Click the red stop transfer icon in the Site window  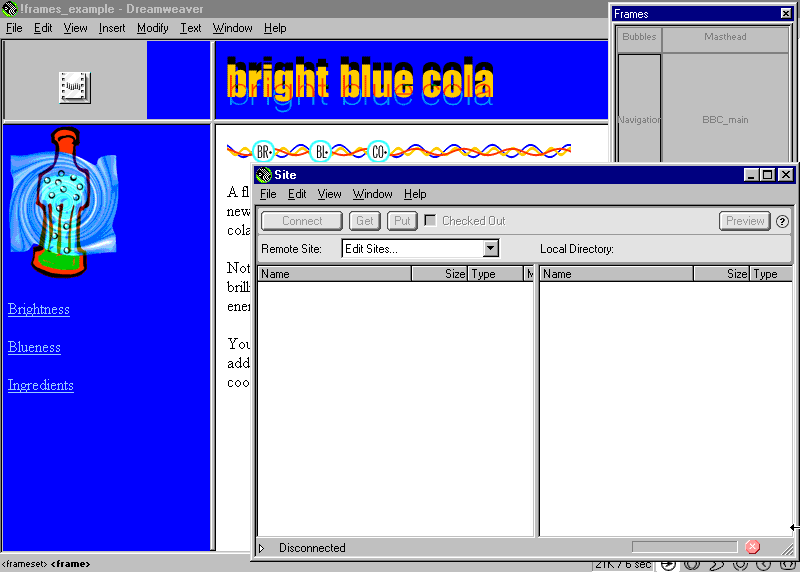pyautogui.click(x=752, y=547)
